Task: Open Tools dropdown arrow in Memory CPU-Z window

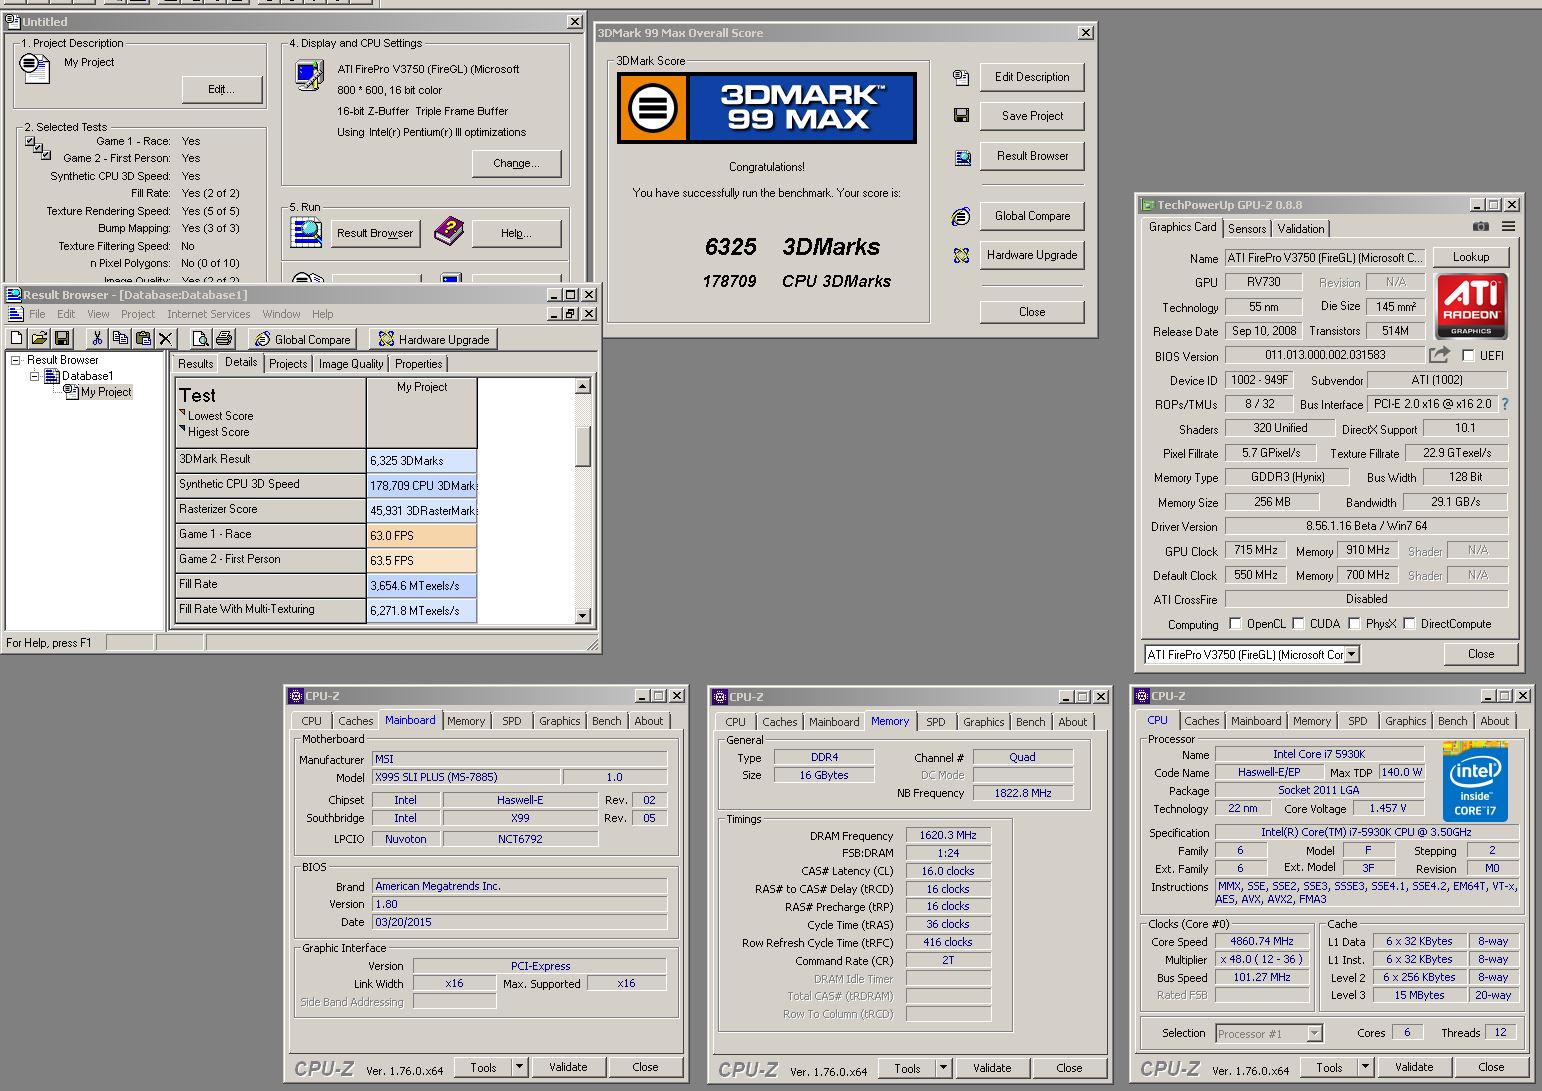Action: coord(944,1068)
